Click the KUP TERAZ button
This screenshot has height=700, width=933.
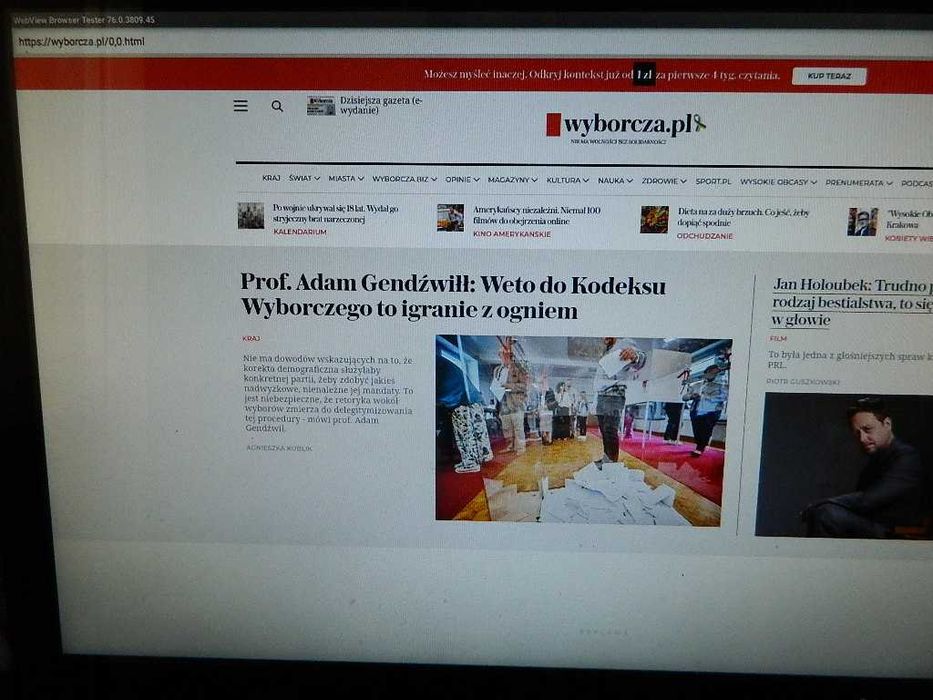tap(829, 76)
